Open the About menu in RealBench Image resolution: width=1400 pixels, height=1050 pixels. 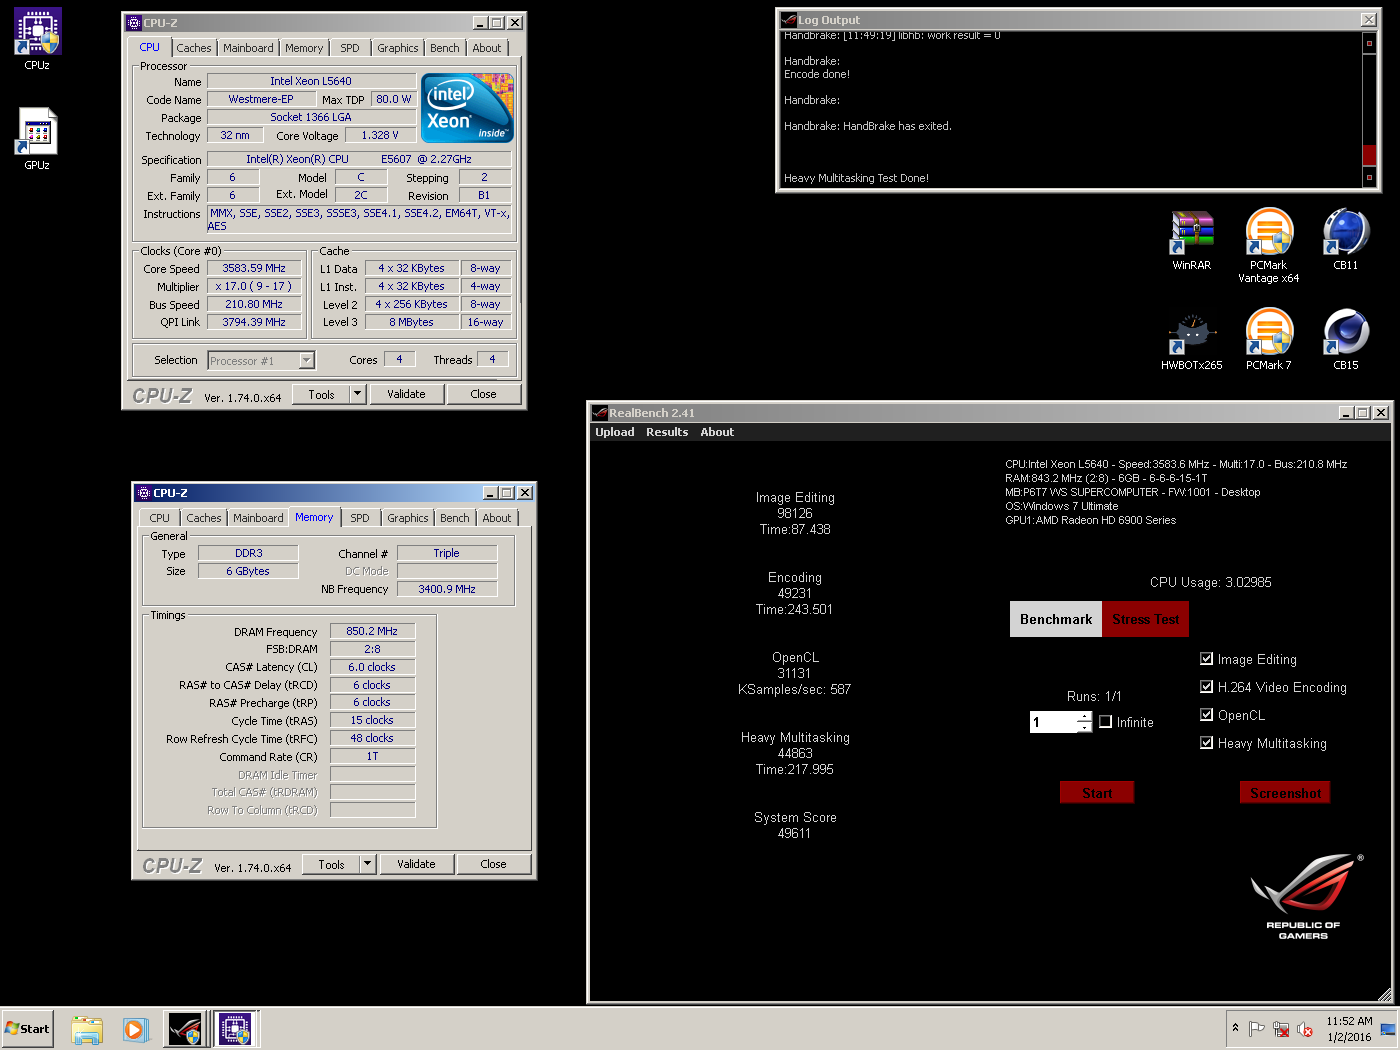pyautogui.click(x=717, y=432)
